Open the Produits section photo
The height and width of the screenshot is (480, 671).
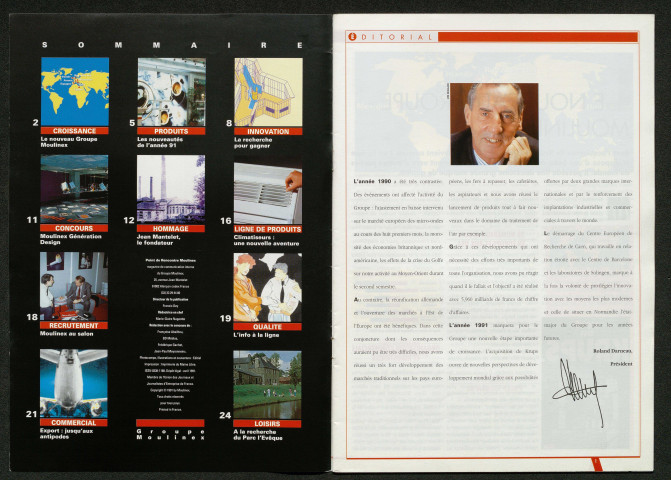(171, 90)
